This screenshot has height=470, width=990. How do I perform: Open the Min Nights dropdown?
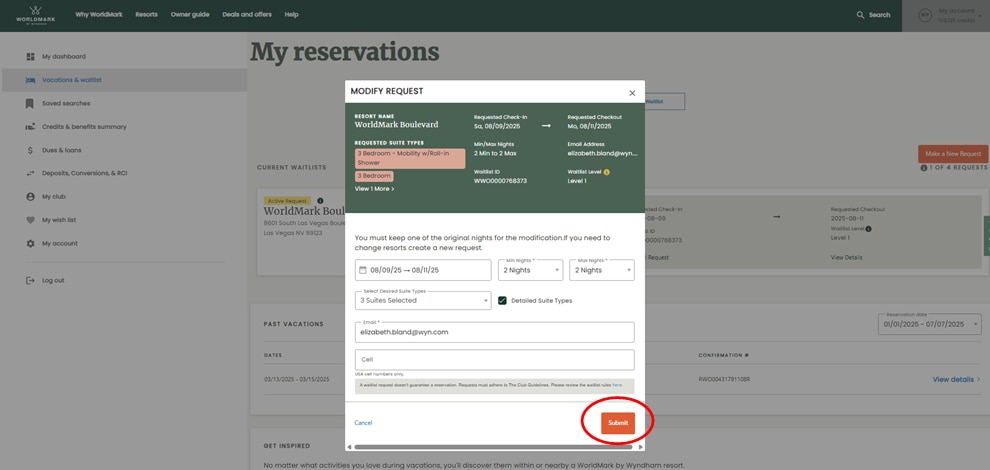tap(530, 270)
